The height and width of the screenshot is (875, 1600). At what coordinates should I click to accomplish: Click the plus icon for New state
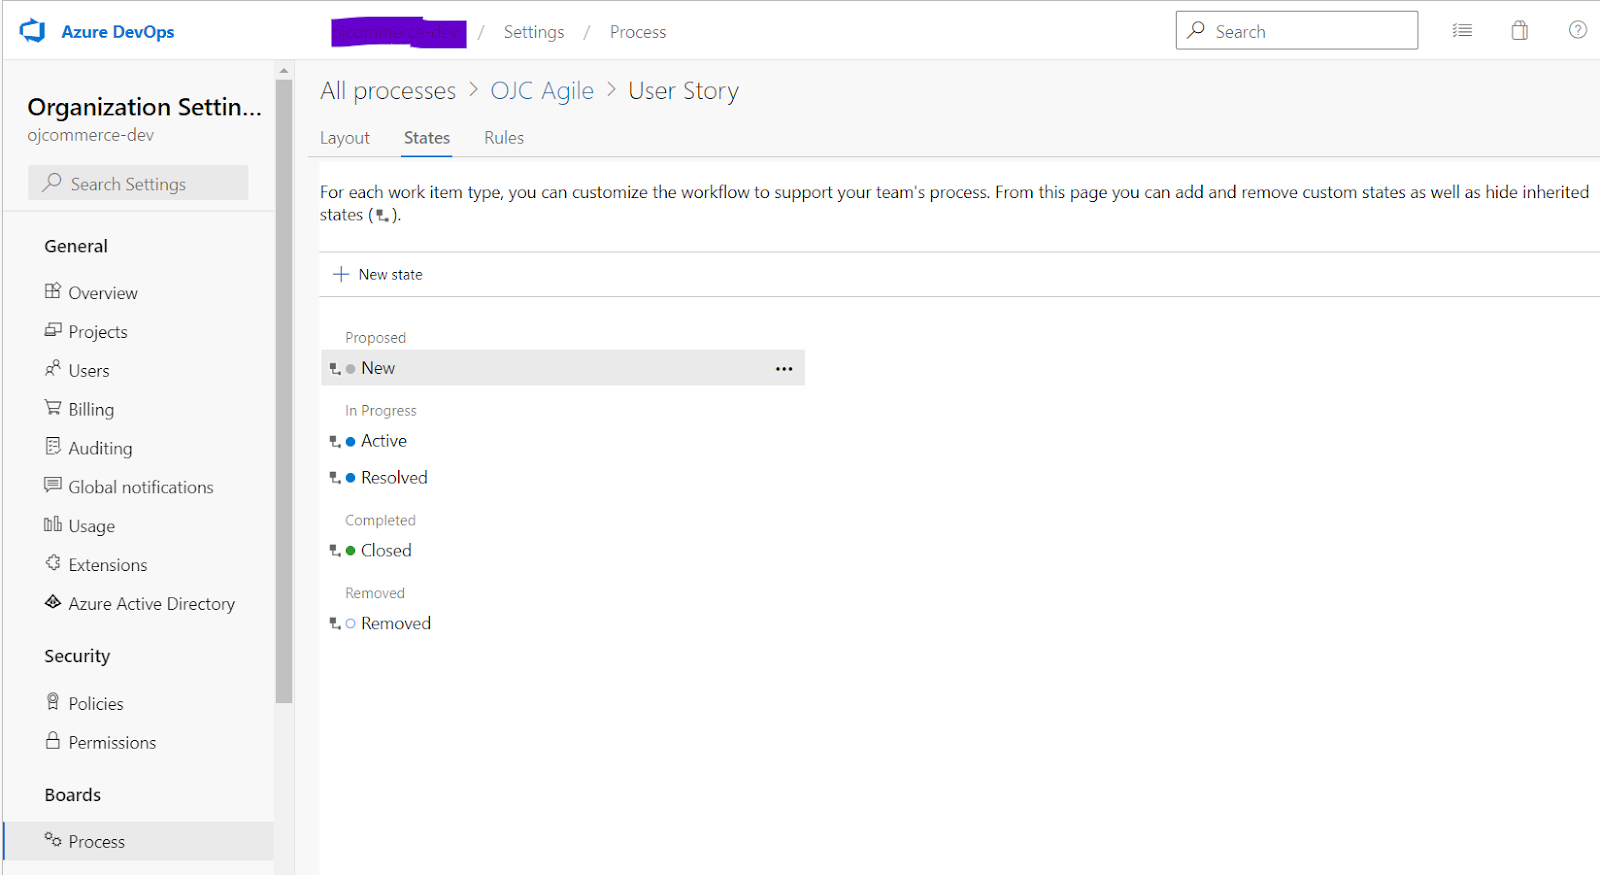(341, 274)
